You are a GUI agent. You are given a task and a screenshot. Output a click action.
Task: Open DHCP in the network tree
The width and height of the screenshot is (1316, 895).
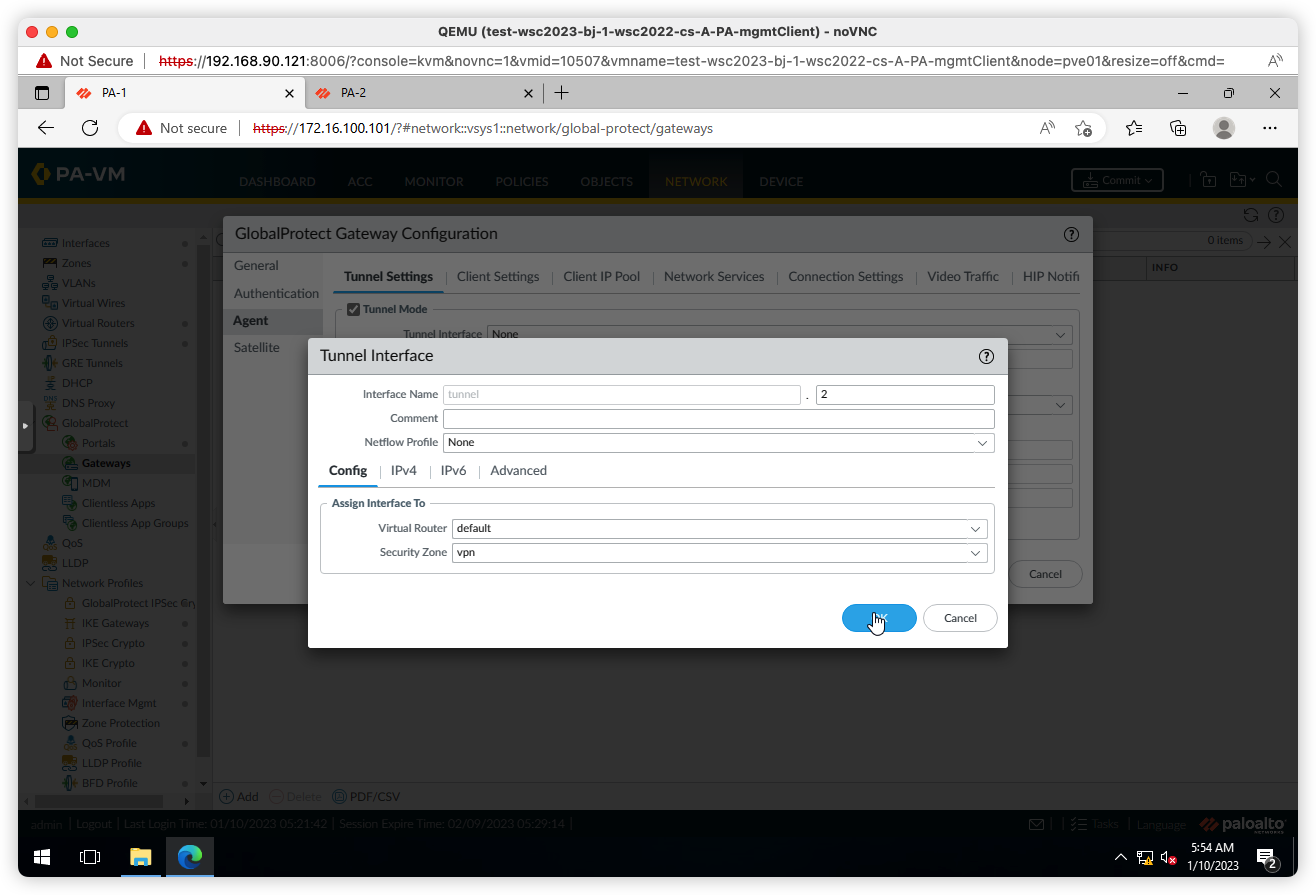tap(77, 383)
